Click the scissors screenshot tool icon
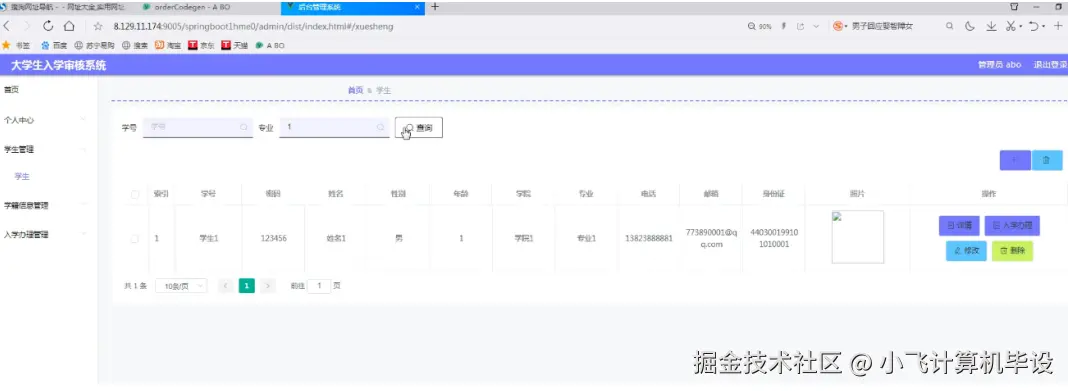Image resolution: width=1068 pixels, height=391 pixels. coord(1010,27)
